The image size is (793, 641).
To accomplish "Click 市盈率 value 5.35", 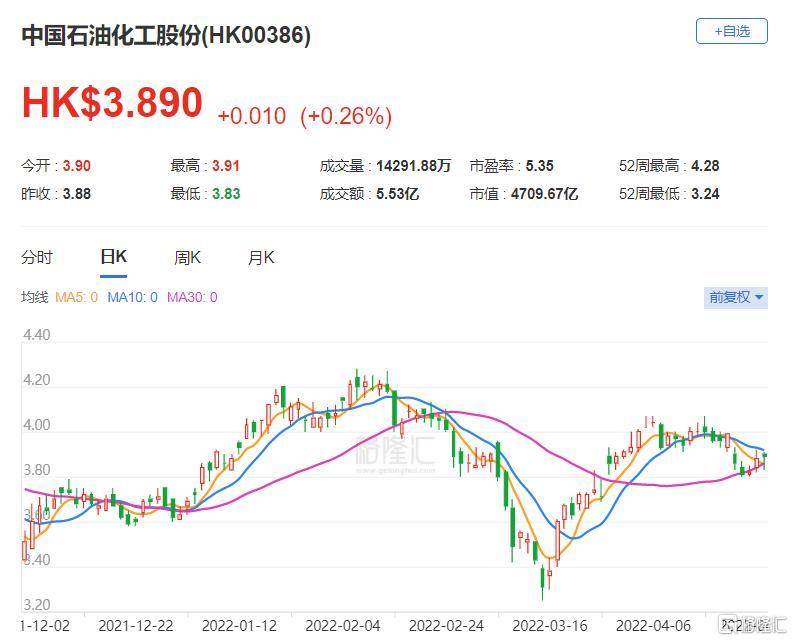I will [540, 166].
